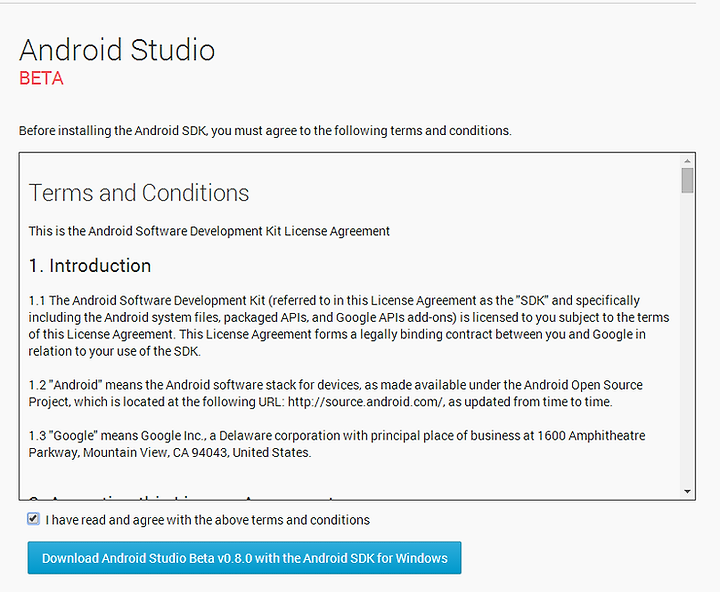The image size is (720, 592).
Task: Click the terms box scrollbar thumb
Action: pyautogui.click(x=687, y=180)
